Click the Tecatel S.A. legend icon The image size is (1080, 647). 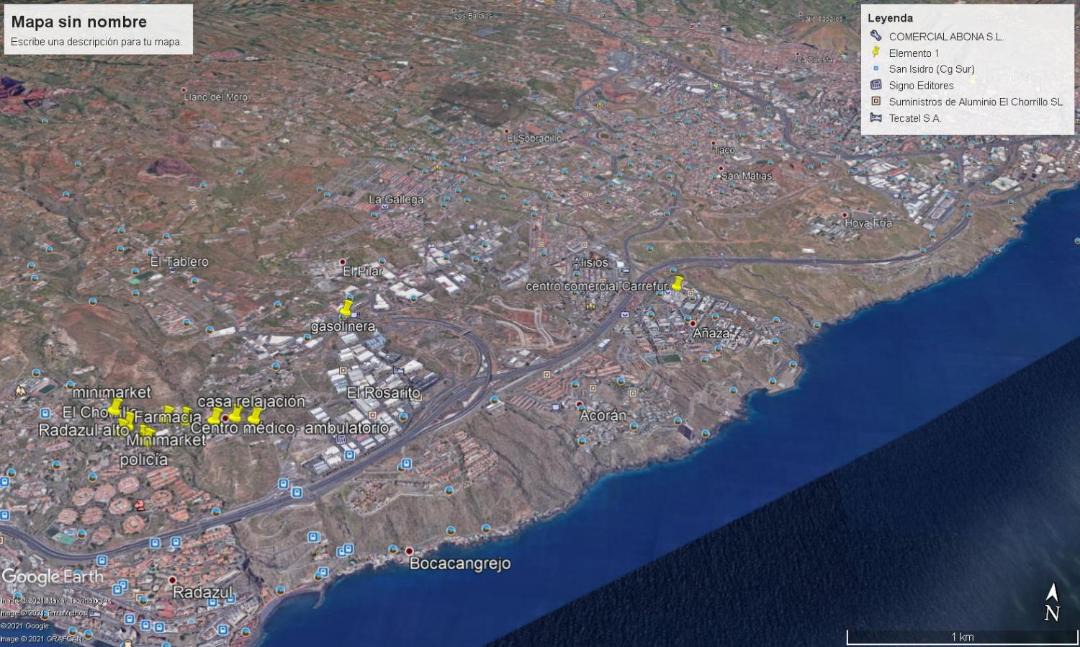(x=876, y=118)
